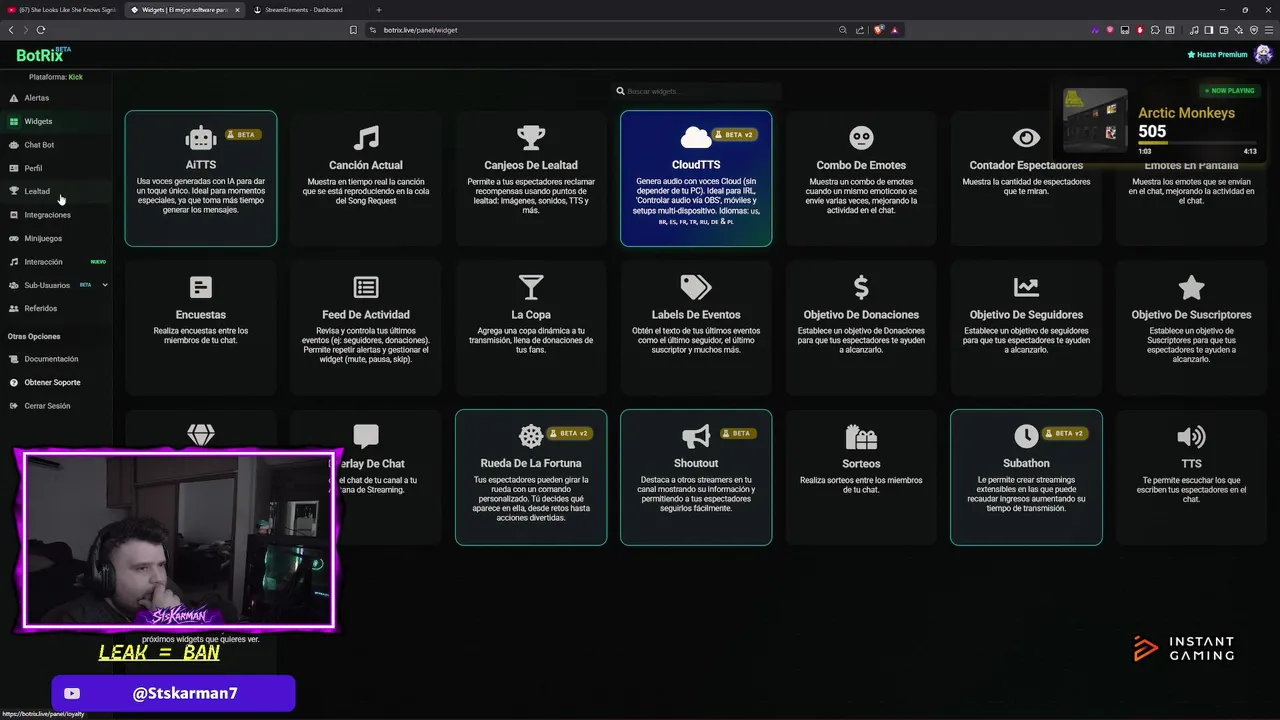Viewport: 1280px width, 720px height.
Task: Select the Contador Espectadores eye icon
Action: click(x=1026, y=138)
